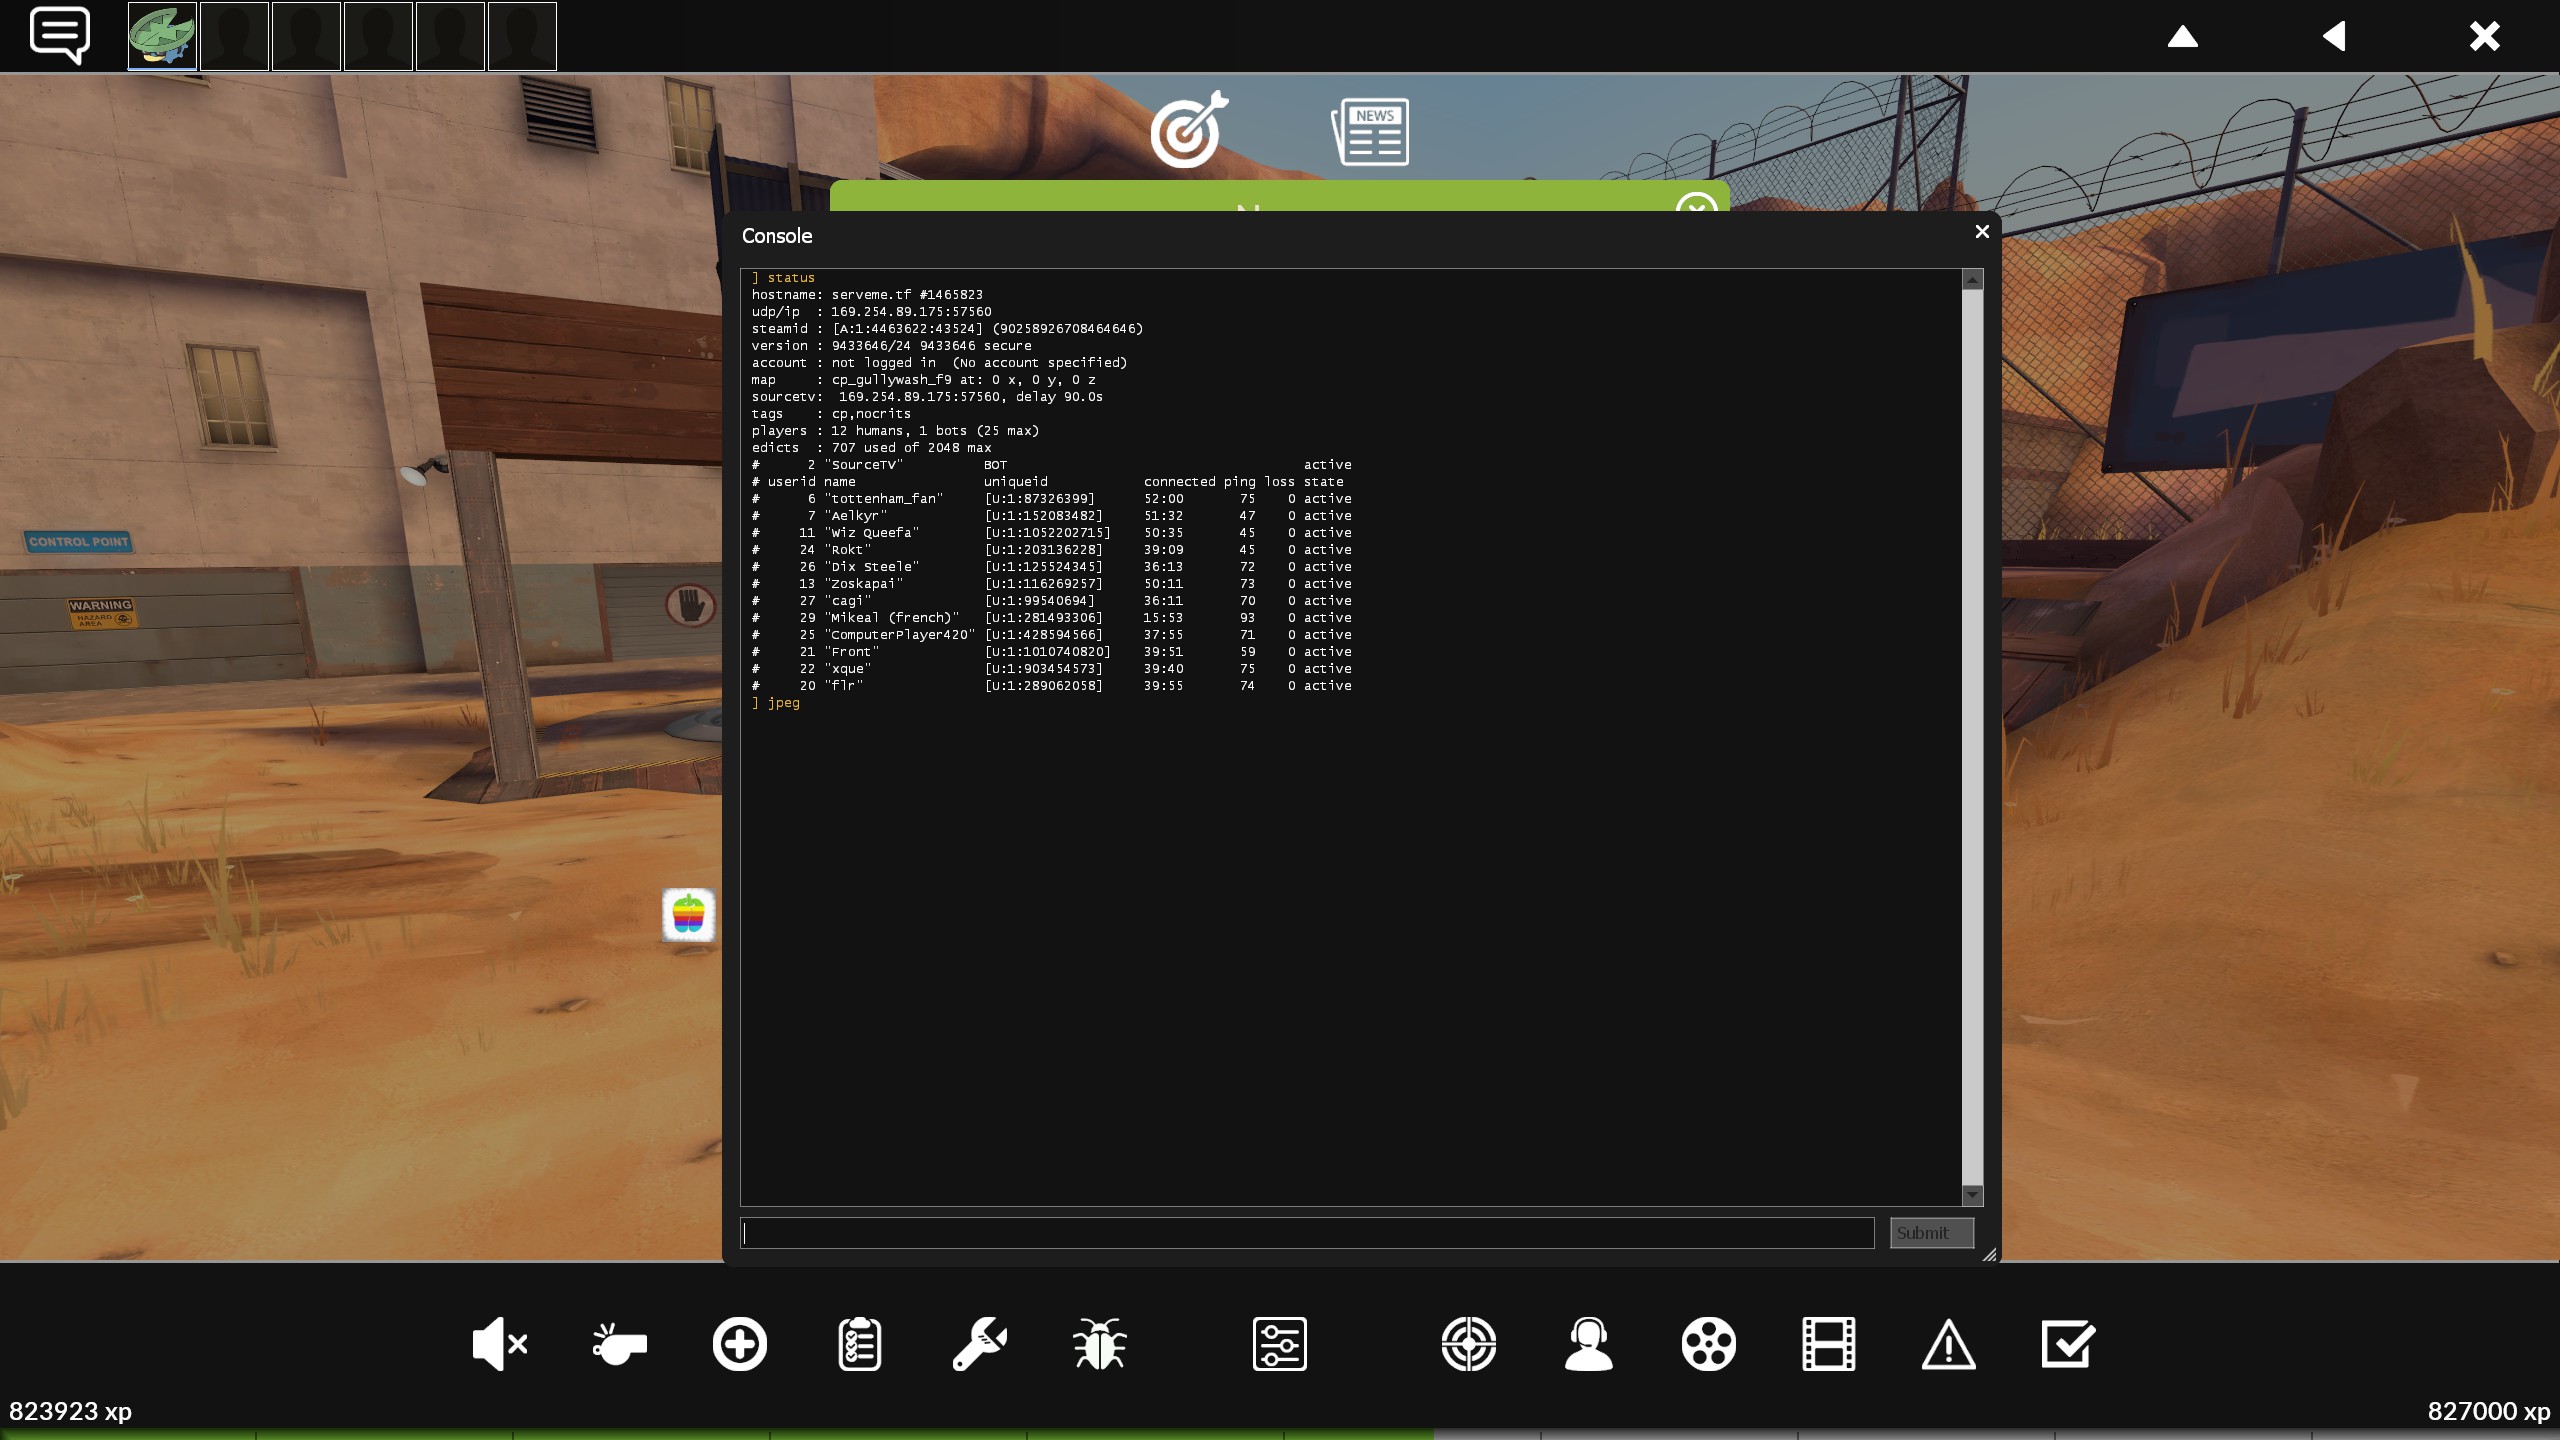
Task: Click the whistle icon in bottom toolbar
Action: click(619, 1343)
